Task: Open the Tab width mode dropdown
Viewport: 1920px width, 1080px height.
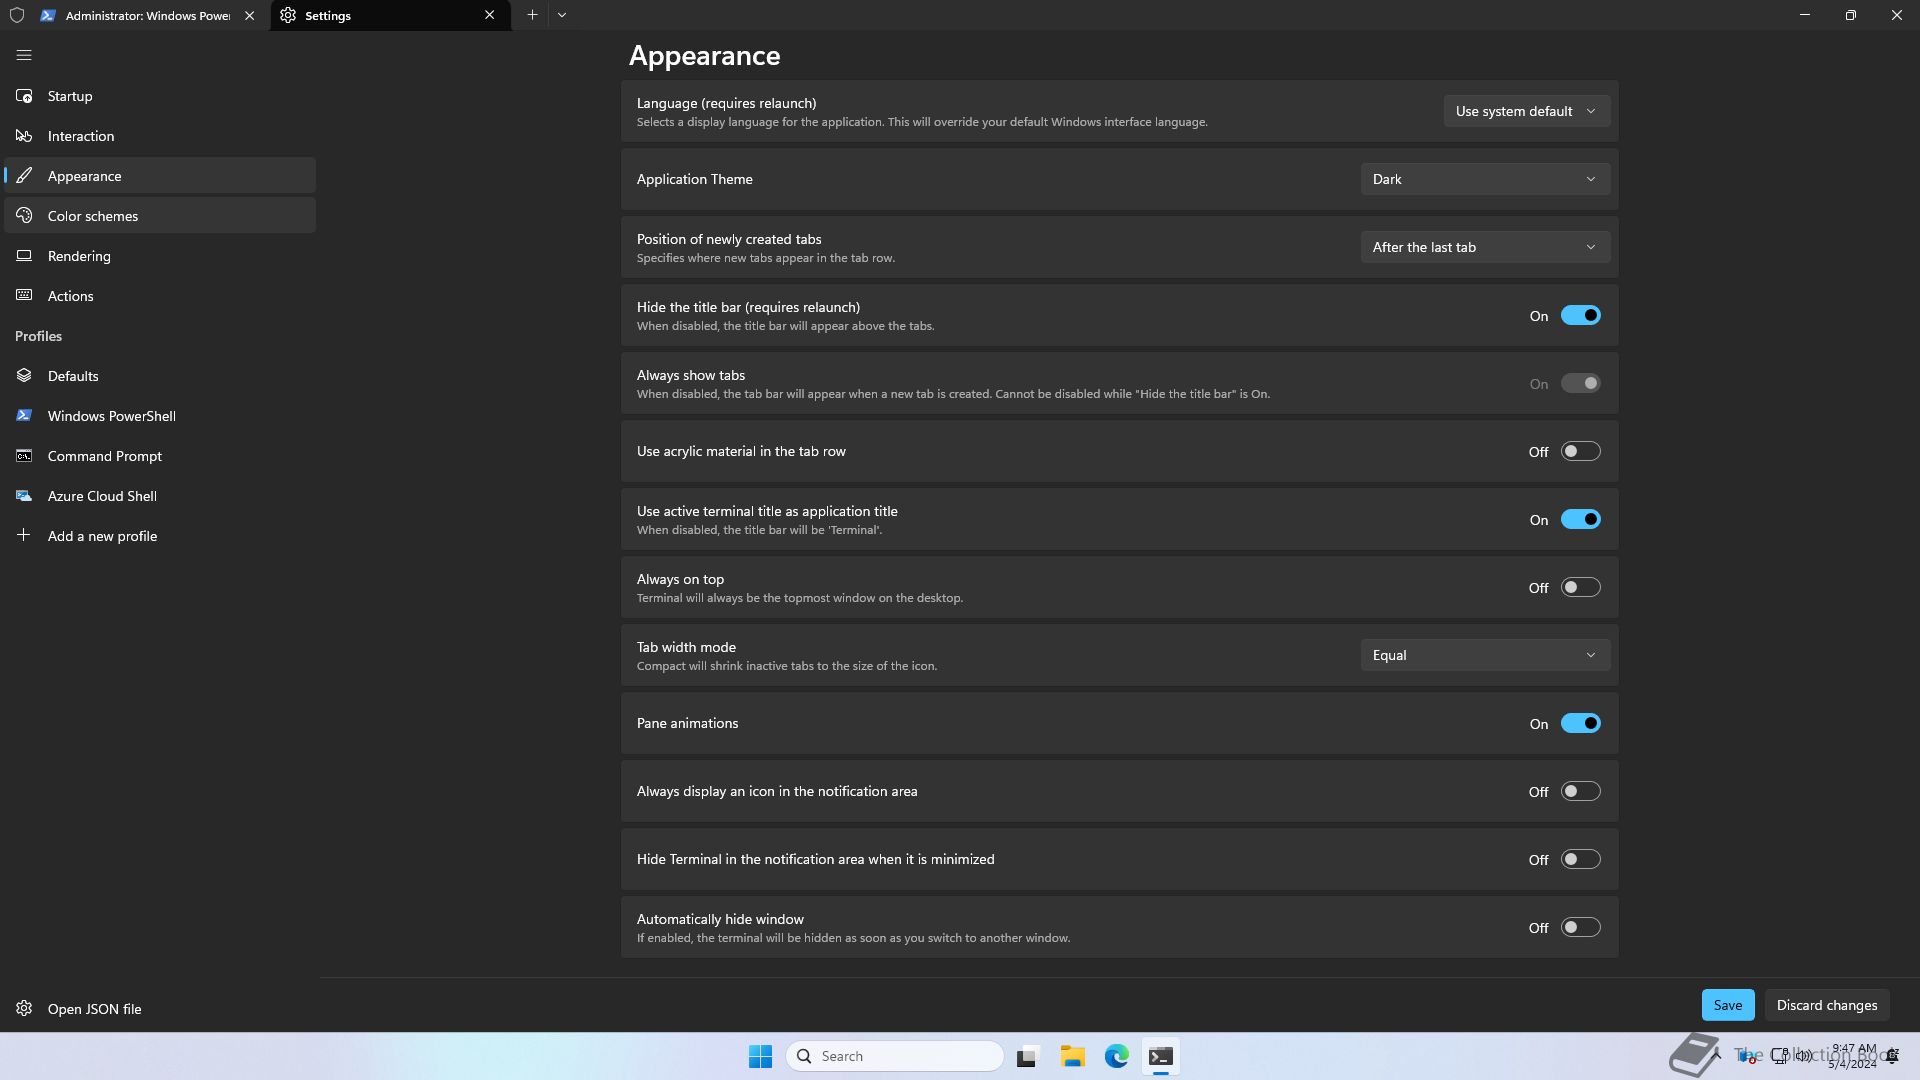Action: [1485, 656]
